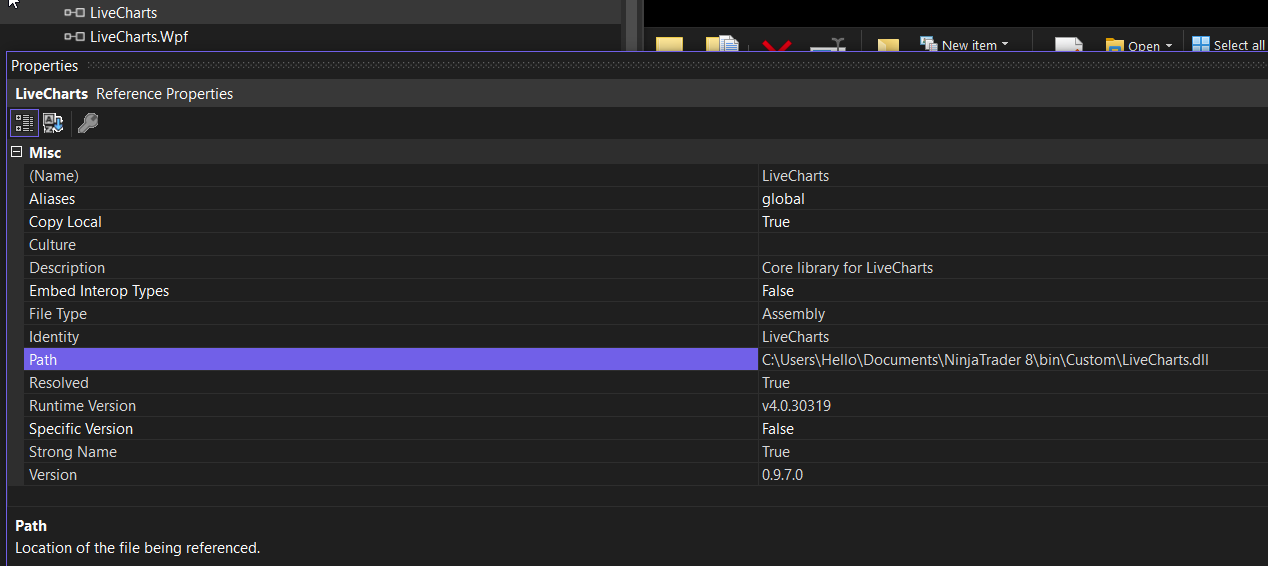1268x566 pixels.
Task: Click the red X delete icon
Action: pos(776,46)
